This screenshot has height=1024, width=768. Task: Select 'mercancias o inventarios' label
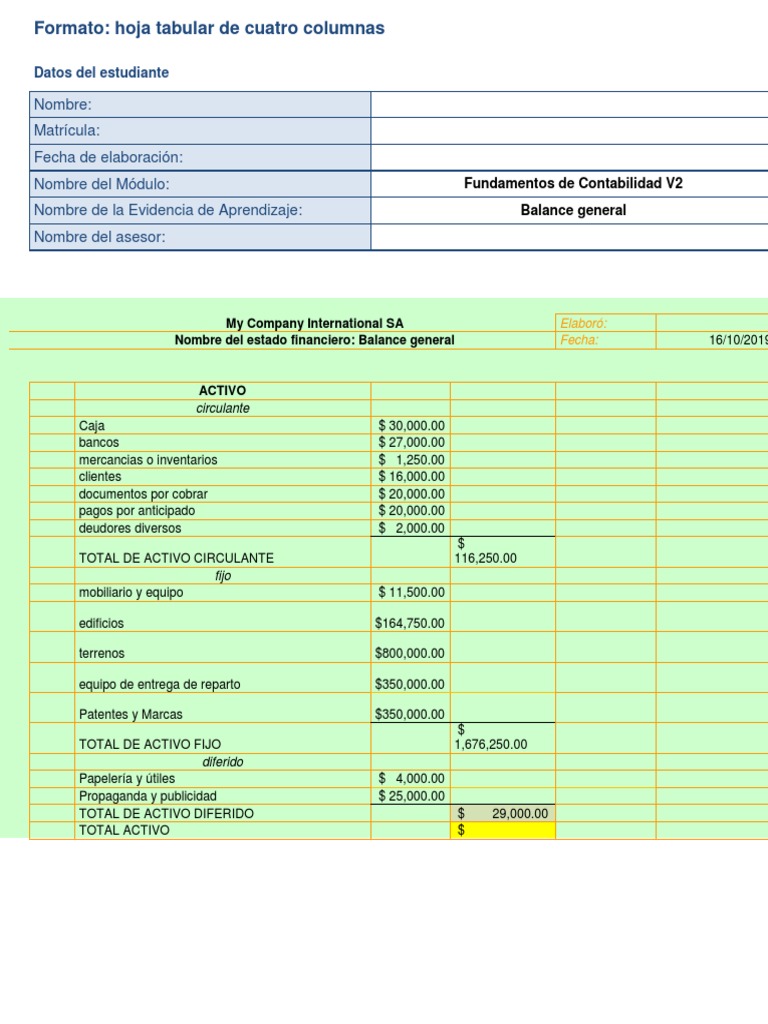(x=223, y=460)
